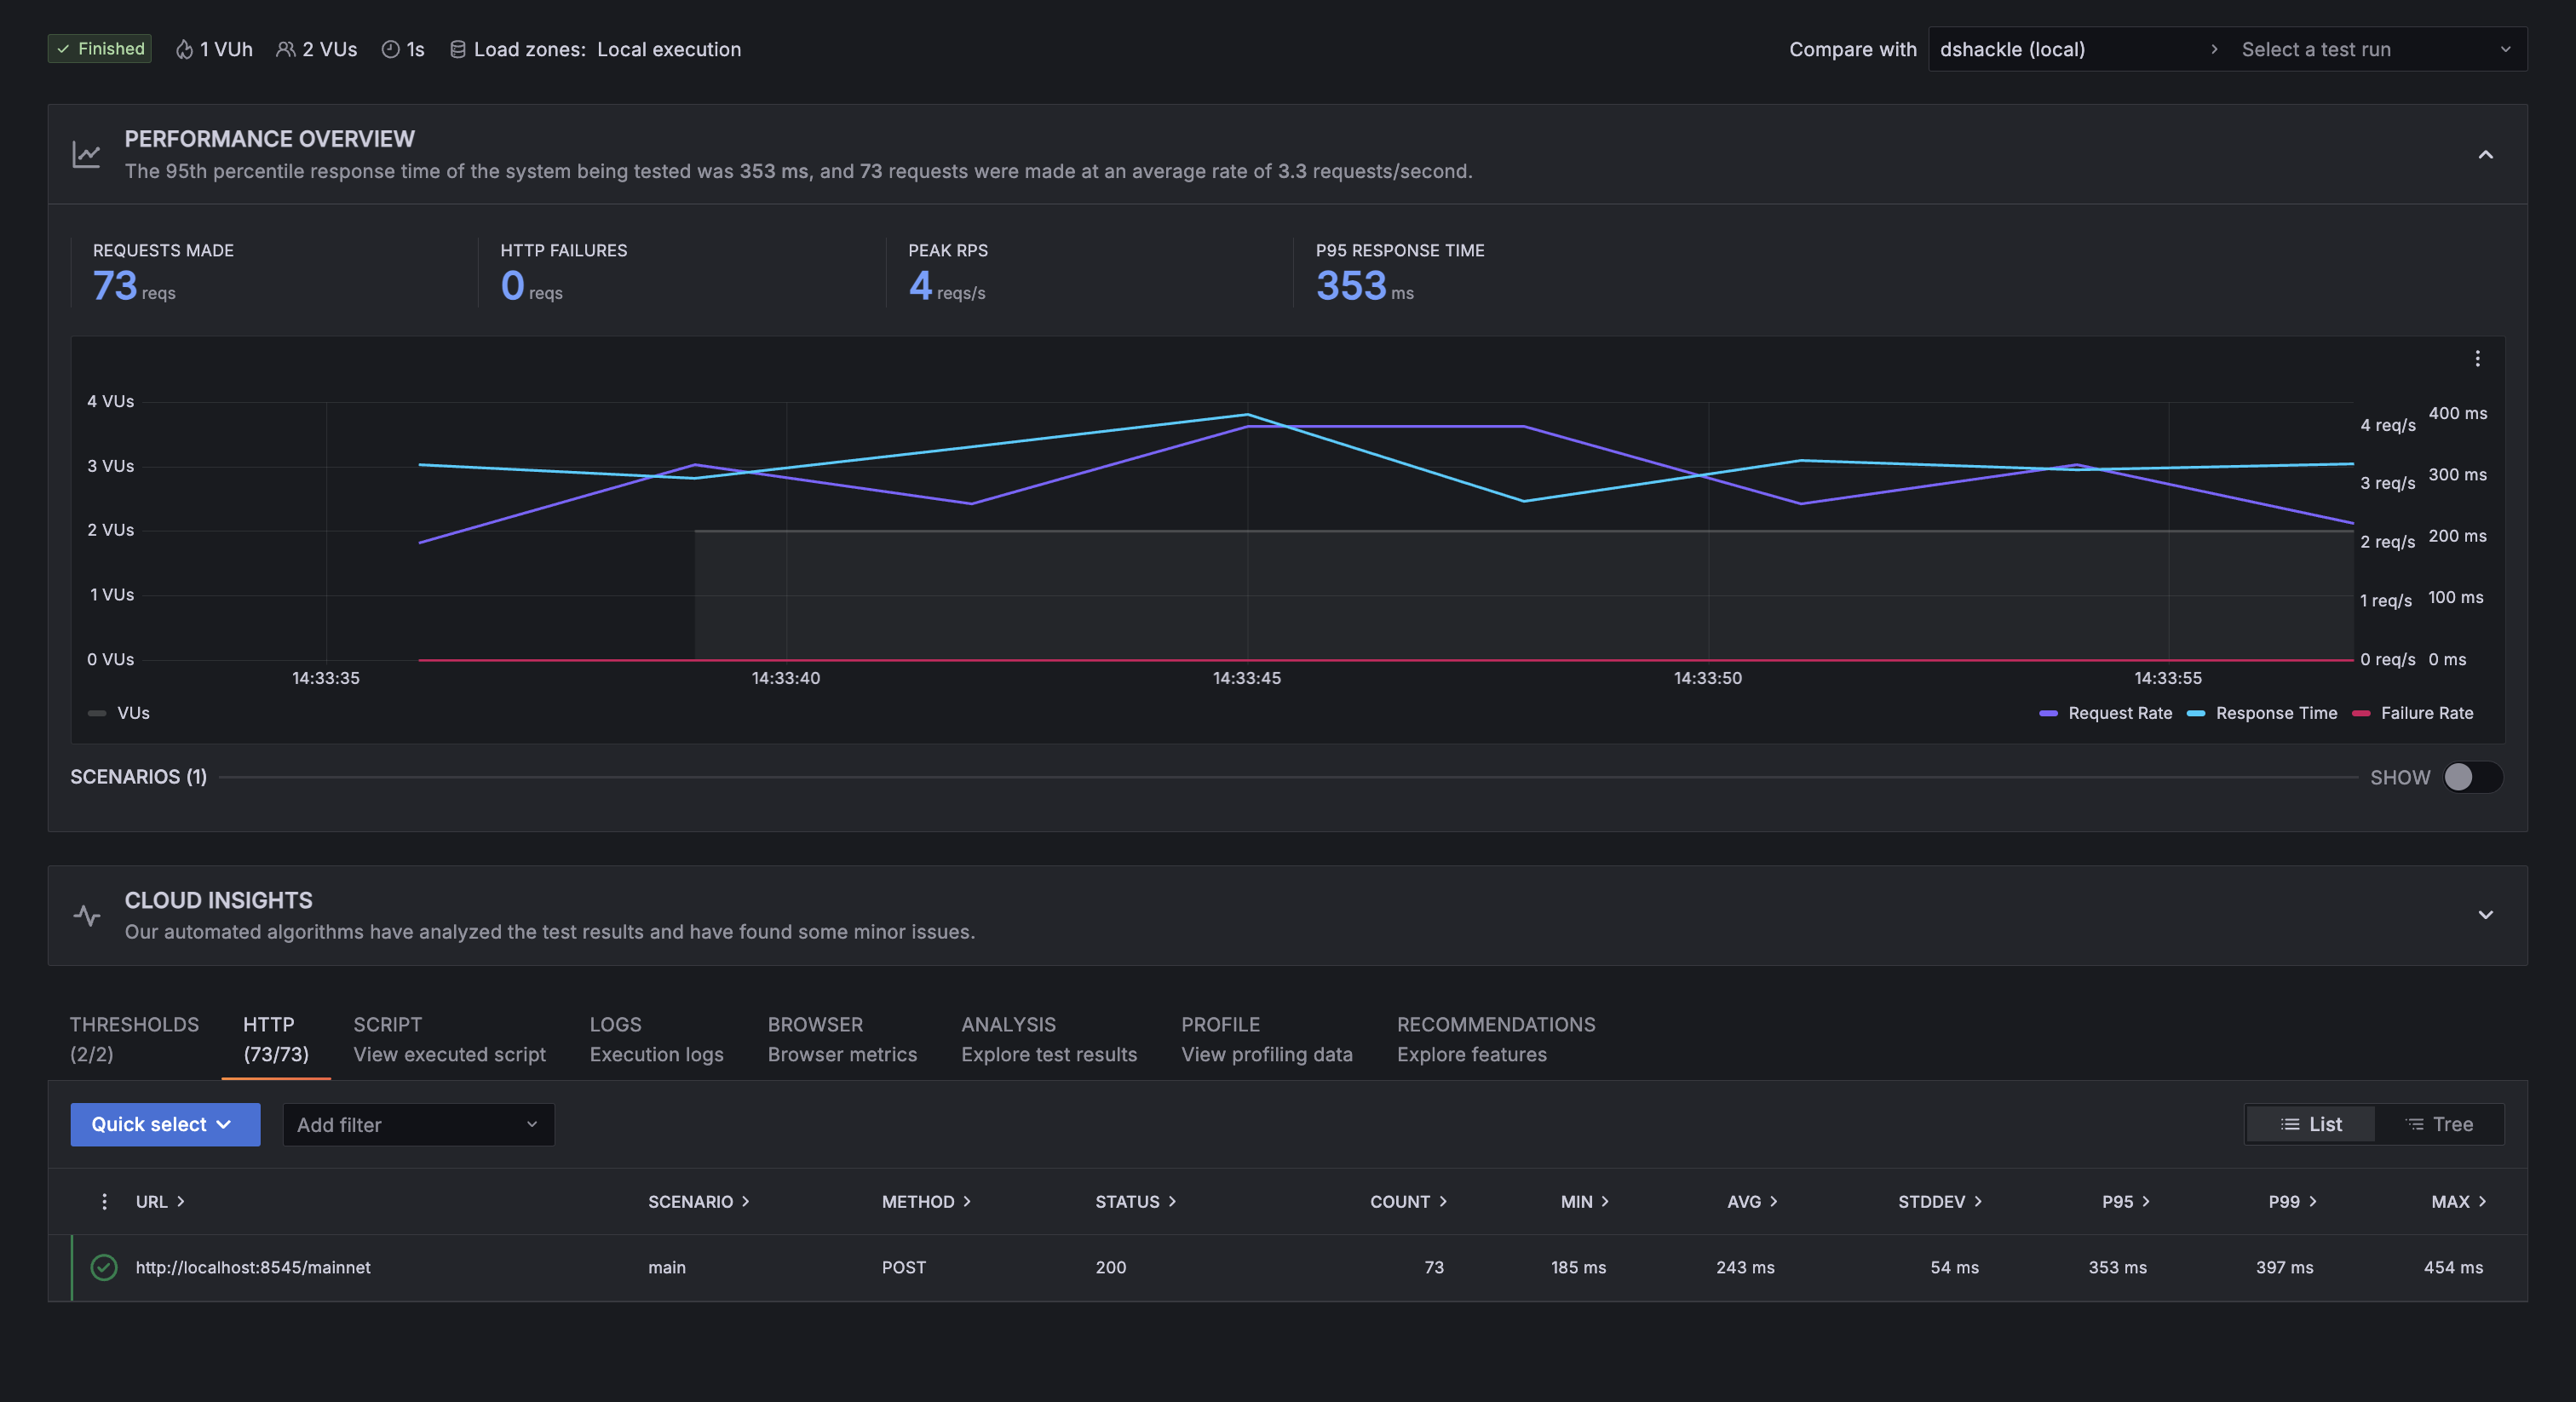Click the chart three-dot menu icon
Image resolution: width=2576 pixels, height=1402 pixels.
click(x=2477, y=359)
